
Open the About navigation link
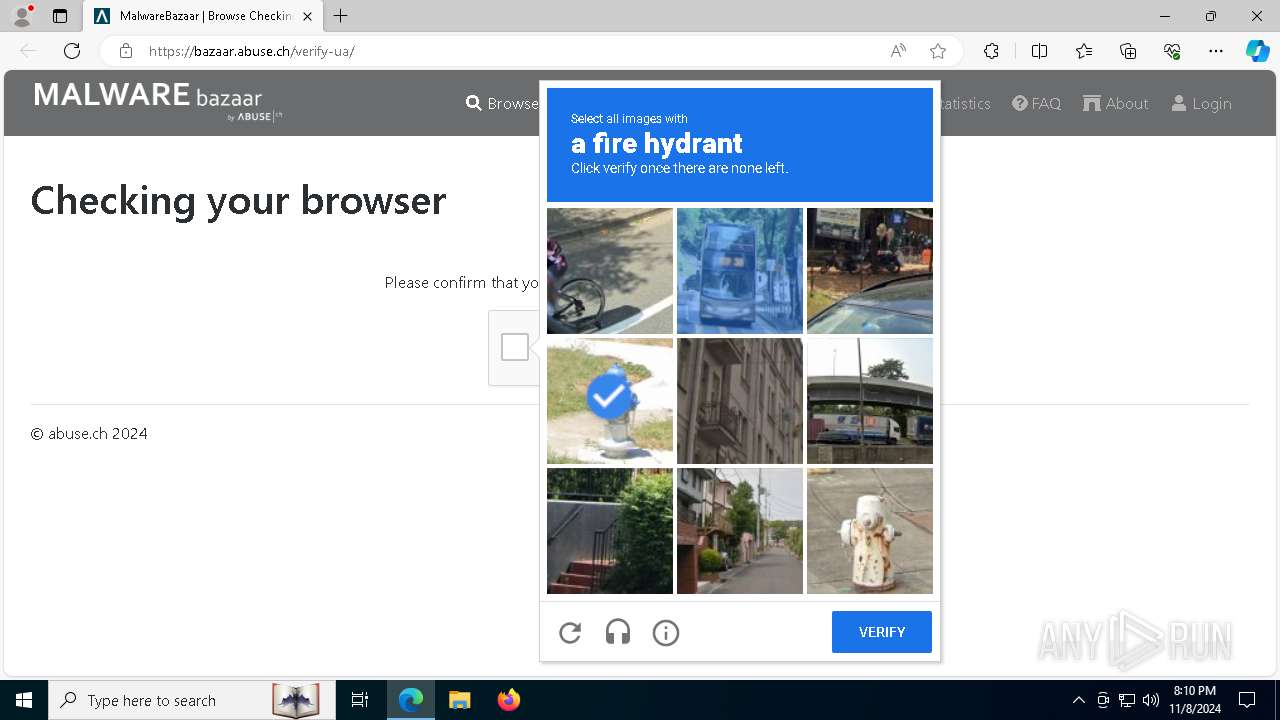1115,103
